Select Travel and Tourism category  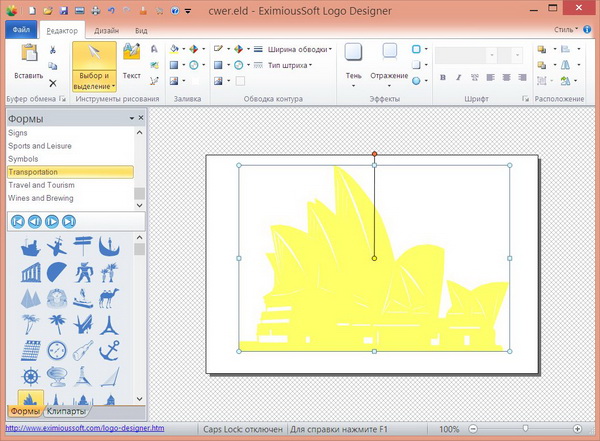41,185
